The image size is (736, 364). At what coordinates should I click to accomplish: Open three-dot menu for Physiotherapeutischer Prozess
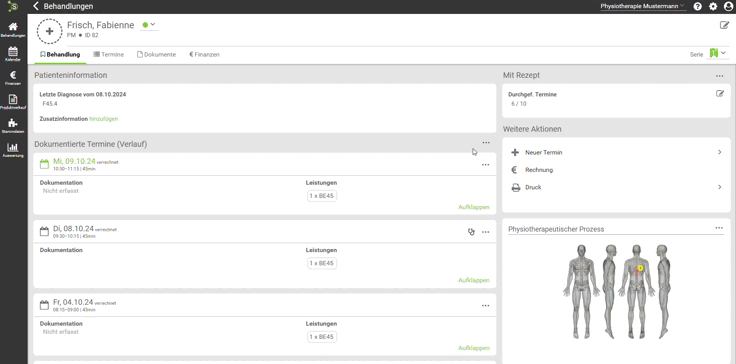719,228
